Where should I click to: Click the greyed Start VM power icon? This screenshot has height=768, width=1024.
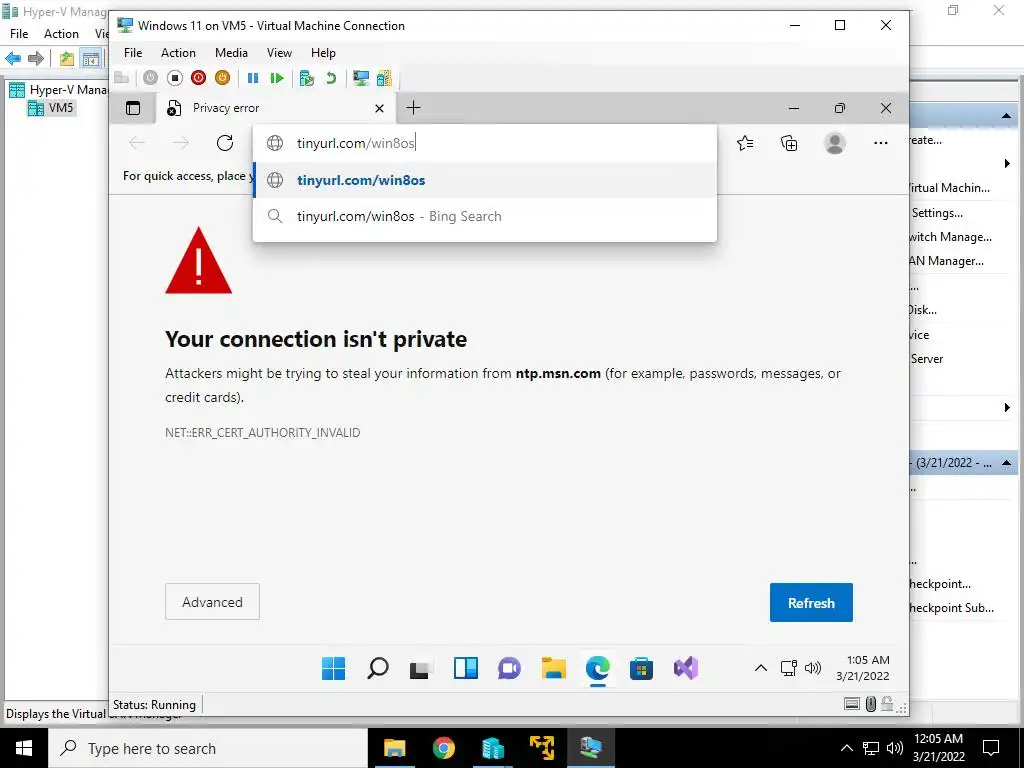pyautogui.click(x=150, y=78)
